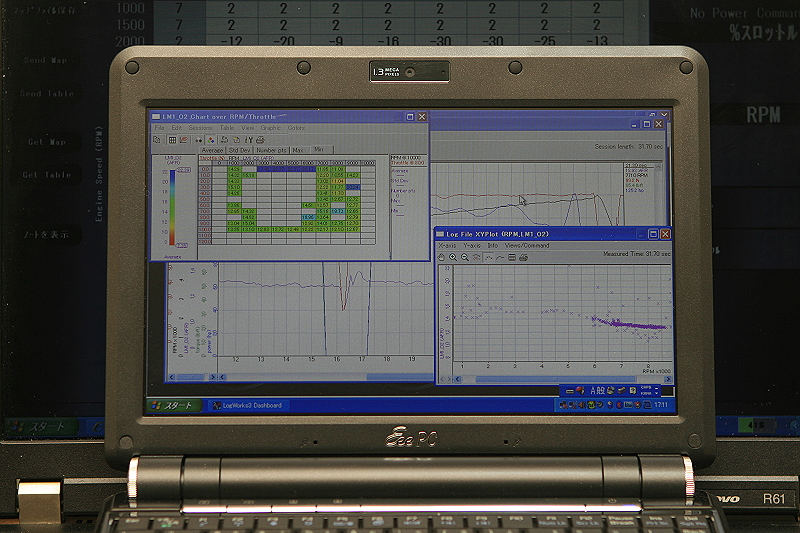The width and height of the screenshot is (800, 533).
Task: Select the pan hand tool in XYPlot
Action: click(441, 258)
